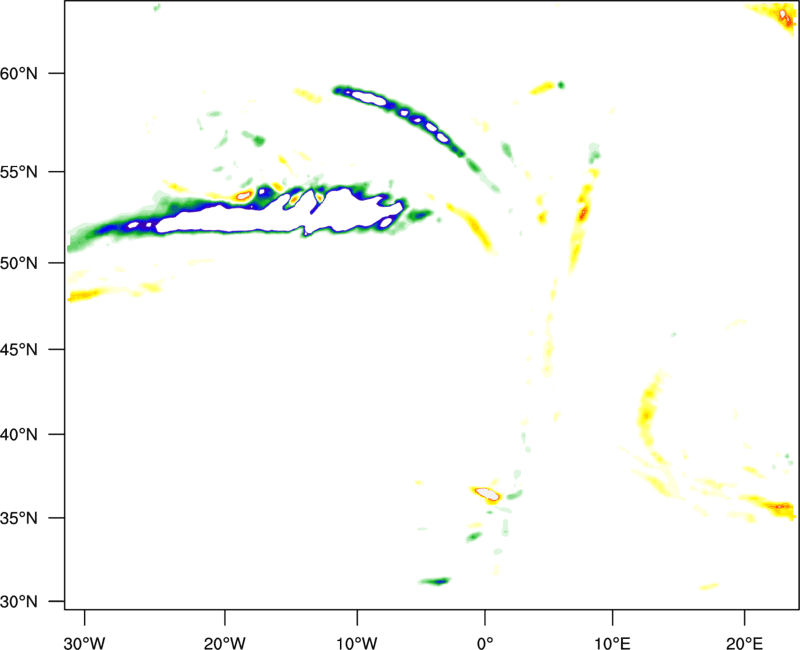Click the 0° longitude label
Viewport: 800px width, 650px height.
click(485, 643)
